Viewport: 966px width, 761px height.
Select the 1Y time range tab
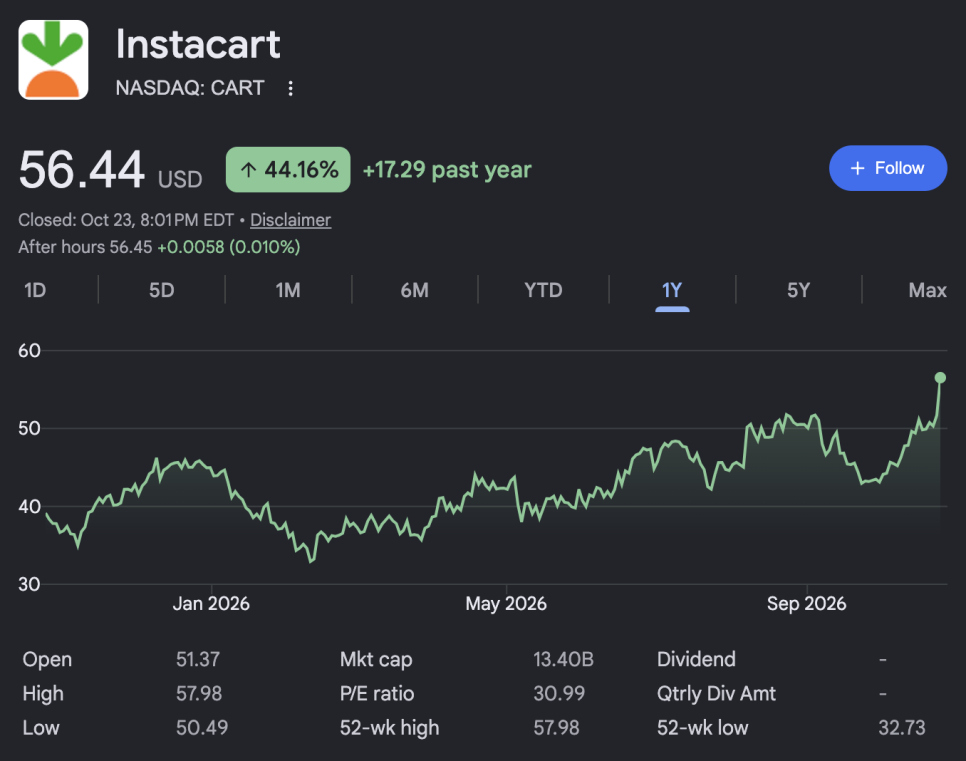click(x=672, y=290)
